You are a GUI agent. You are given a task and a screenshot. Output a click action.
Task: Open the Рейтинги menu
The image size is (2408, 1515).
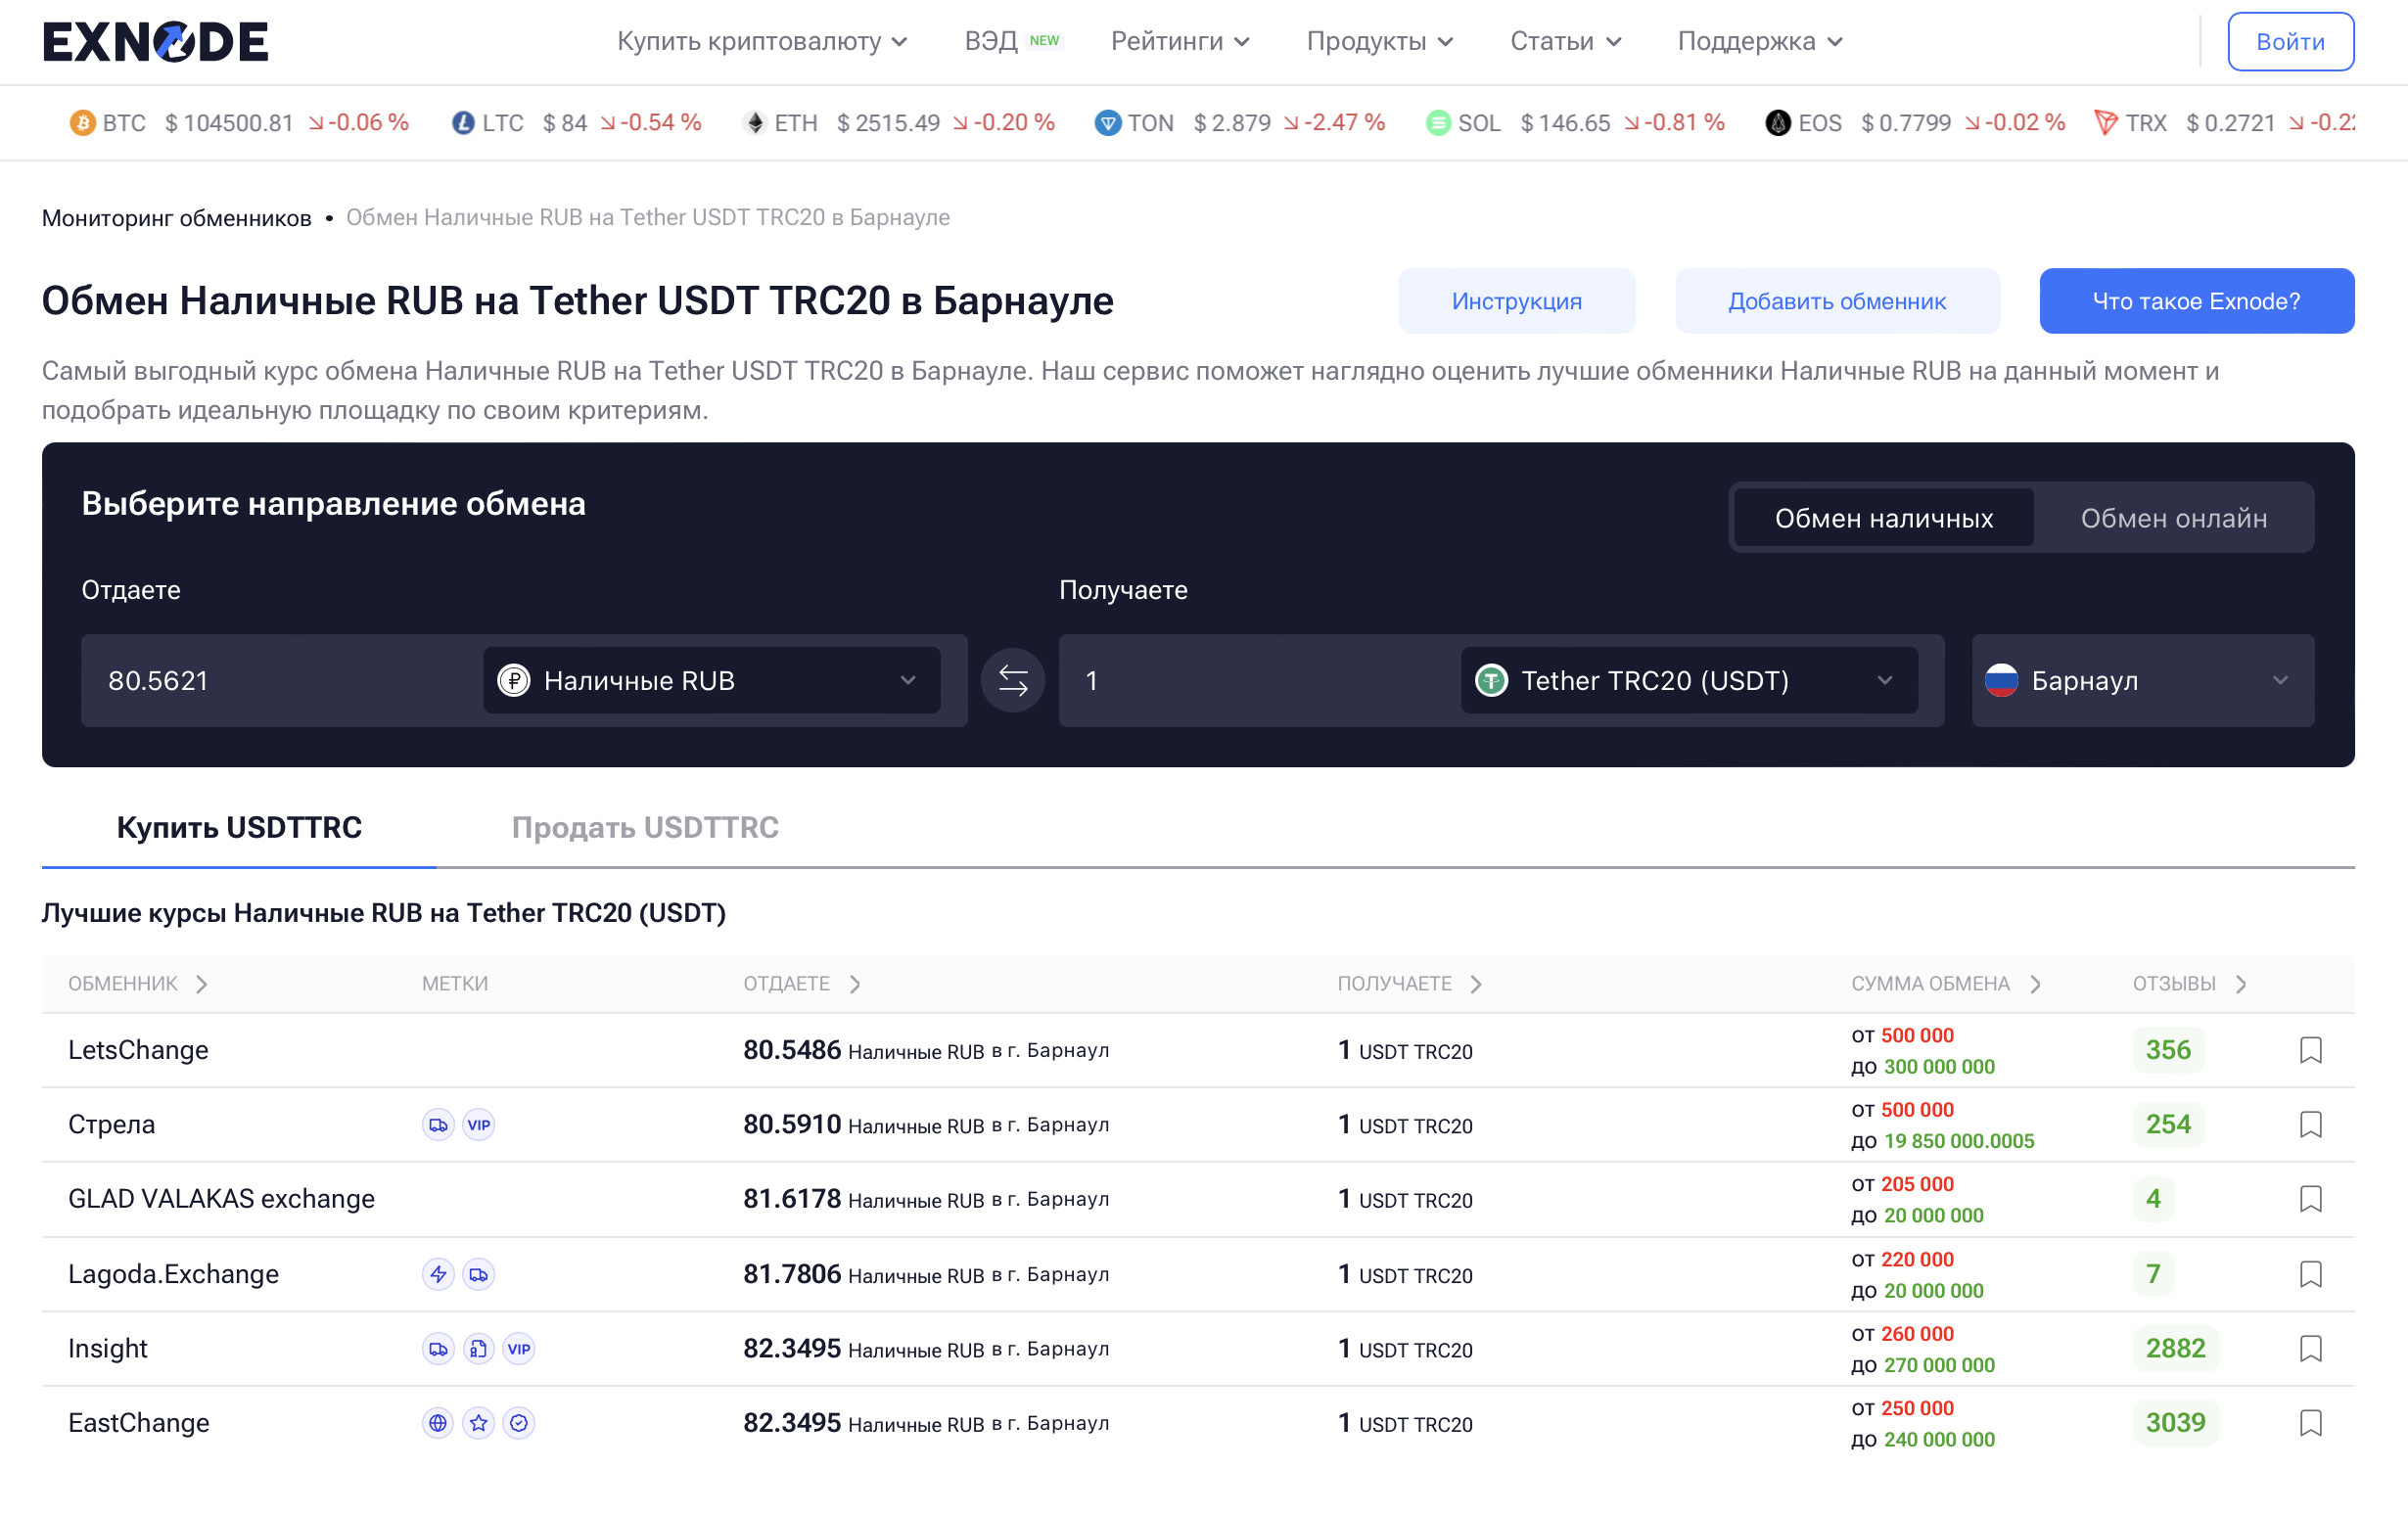point(1180,41)
